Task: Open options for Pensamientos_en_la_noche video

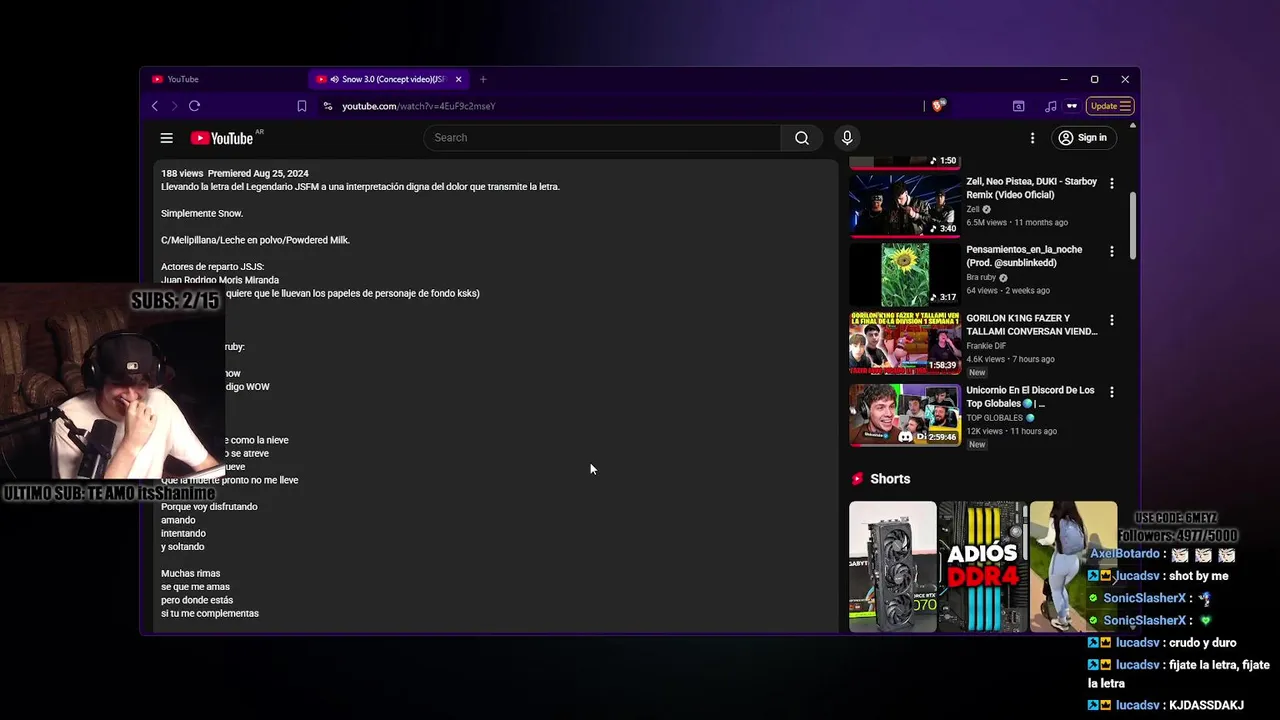Action: 1111,252
